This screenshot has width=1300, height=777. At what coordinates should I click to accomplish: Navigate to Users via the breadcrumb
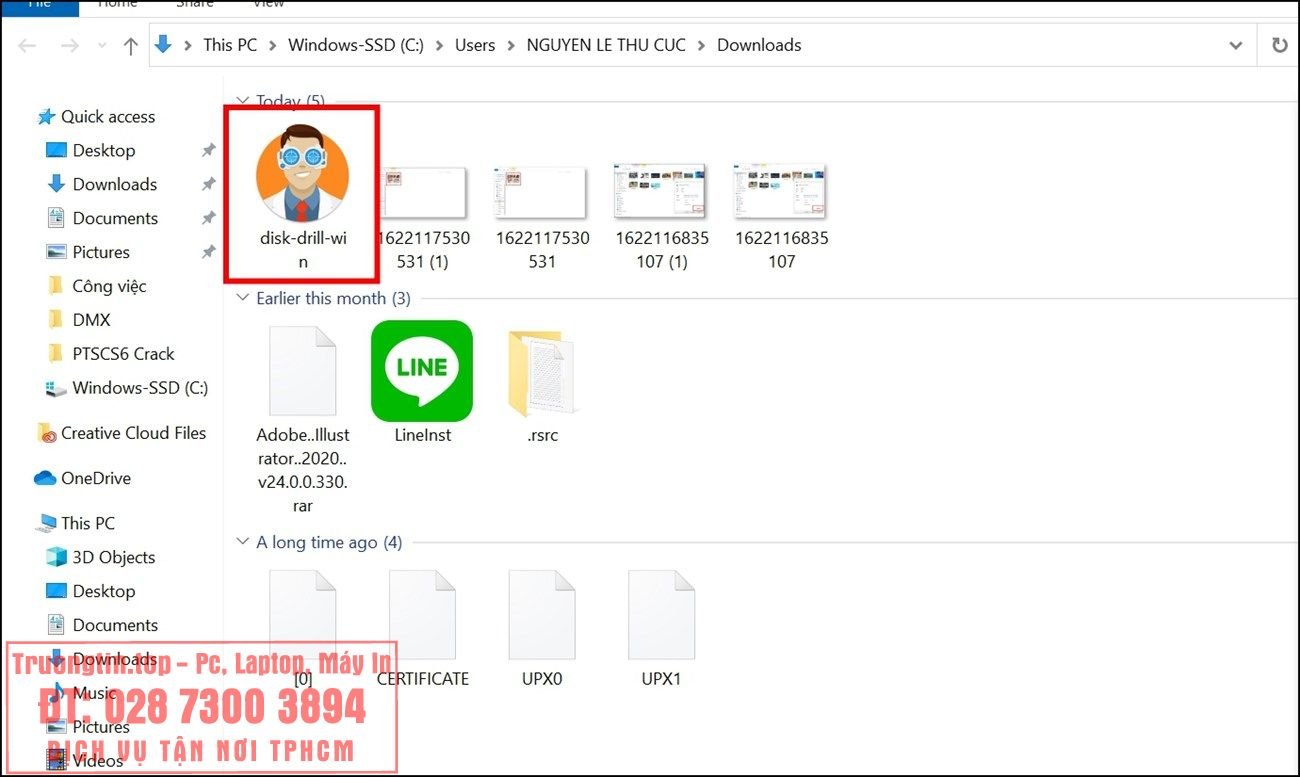[x=474, y=45]
